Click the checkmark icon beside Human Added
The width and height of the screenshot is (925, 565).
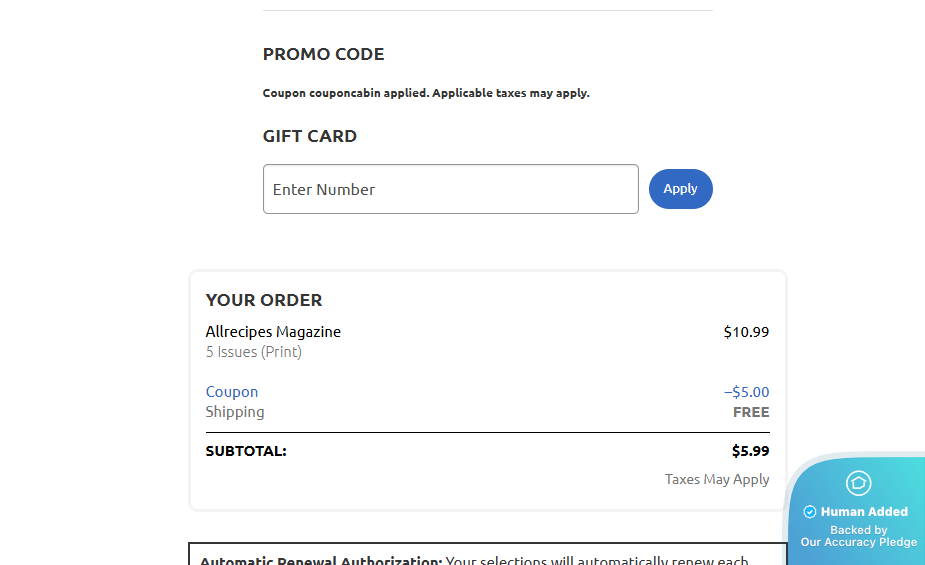810,512
